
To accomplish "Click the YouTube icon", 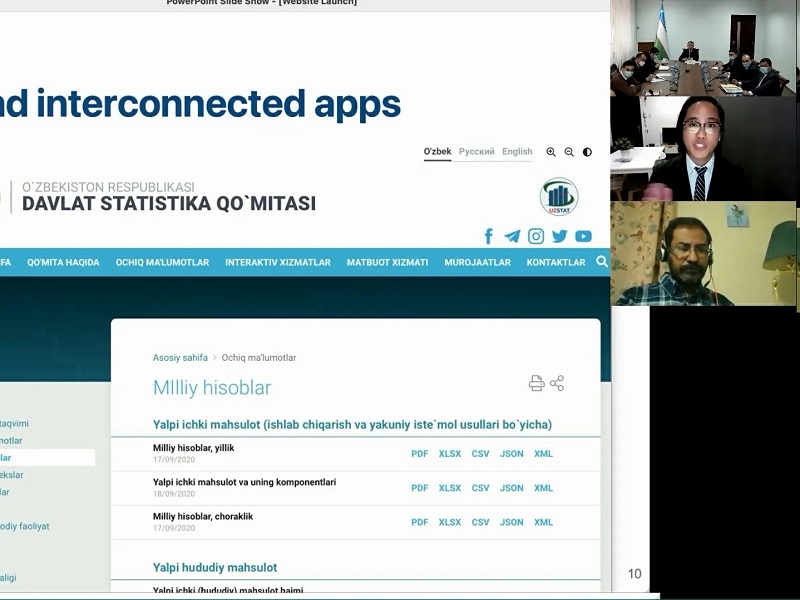I will pos(583,236).
